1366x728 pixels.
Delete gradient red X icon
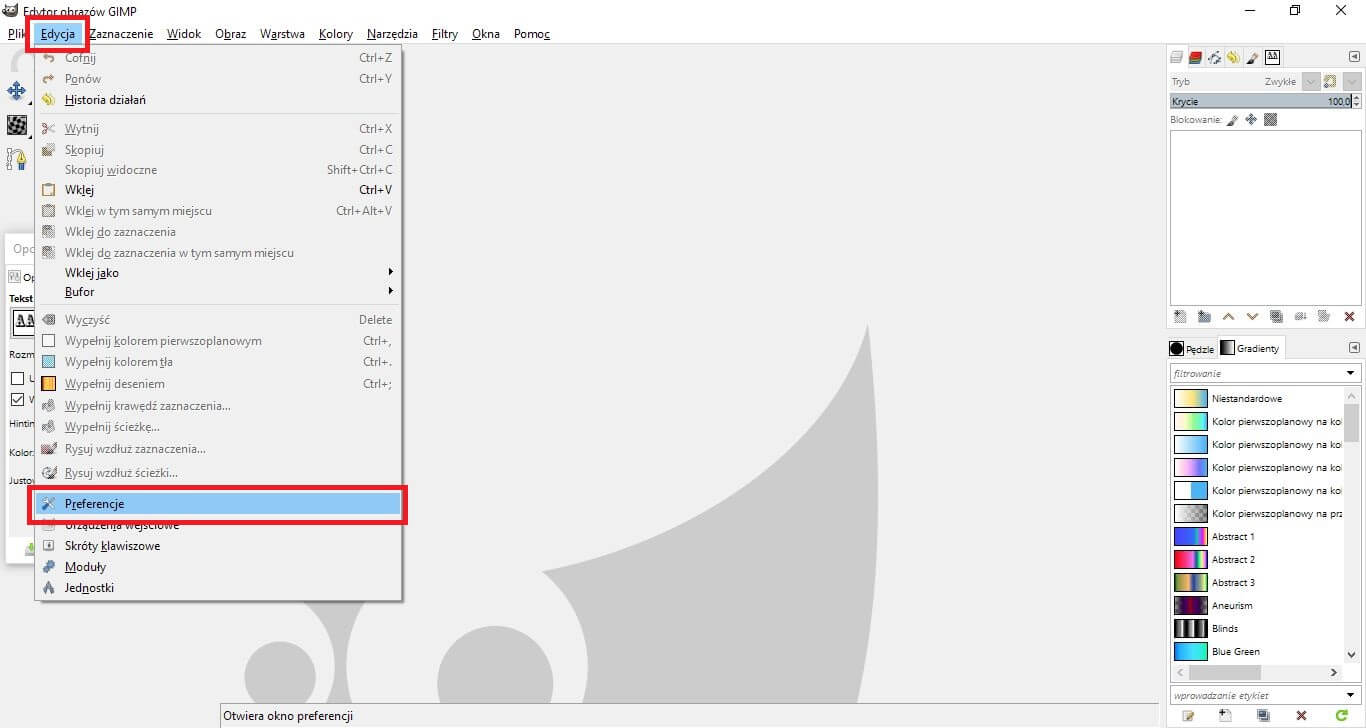pos(1301,716)
